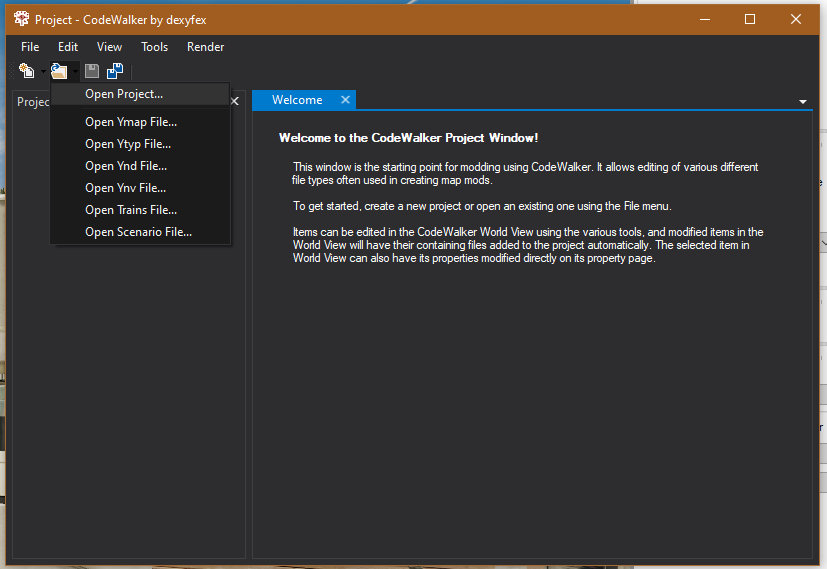Choose Open Trains File... entry

140,210
